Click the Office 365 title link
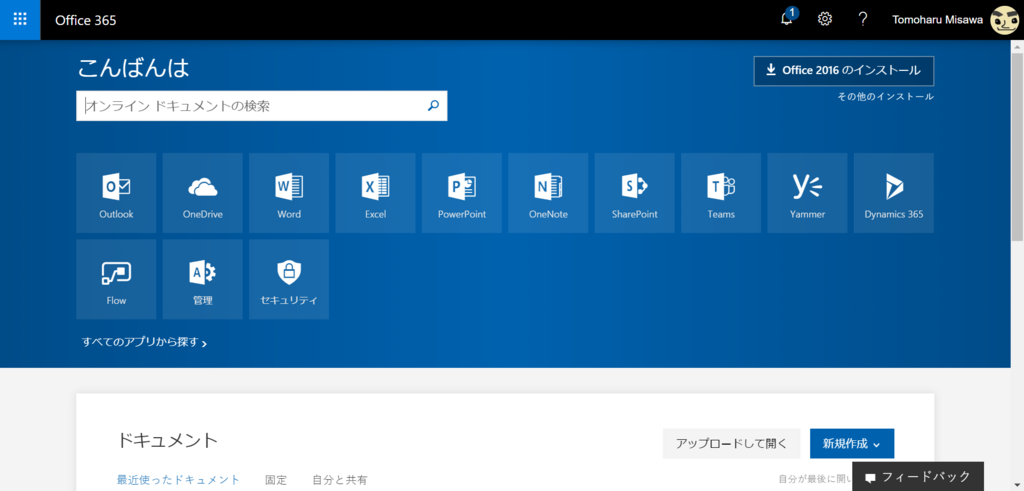1024x491 pixels. coord(86,20)
